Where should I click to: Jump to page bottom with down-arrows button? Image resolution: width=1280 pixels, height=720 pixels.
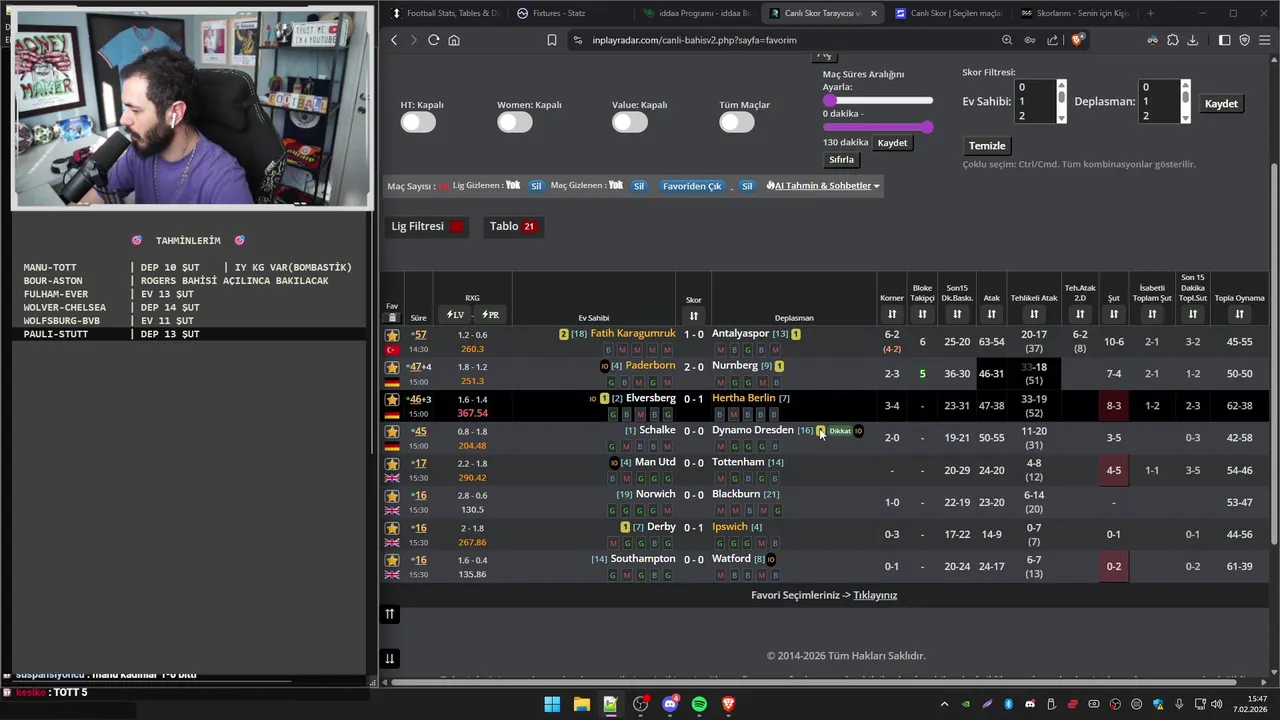click(390, 658)
